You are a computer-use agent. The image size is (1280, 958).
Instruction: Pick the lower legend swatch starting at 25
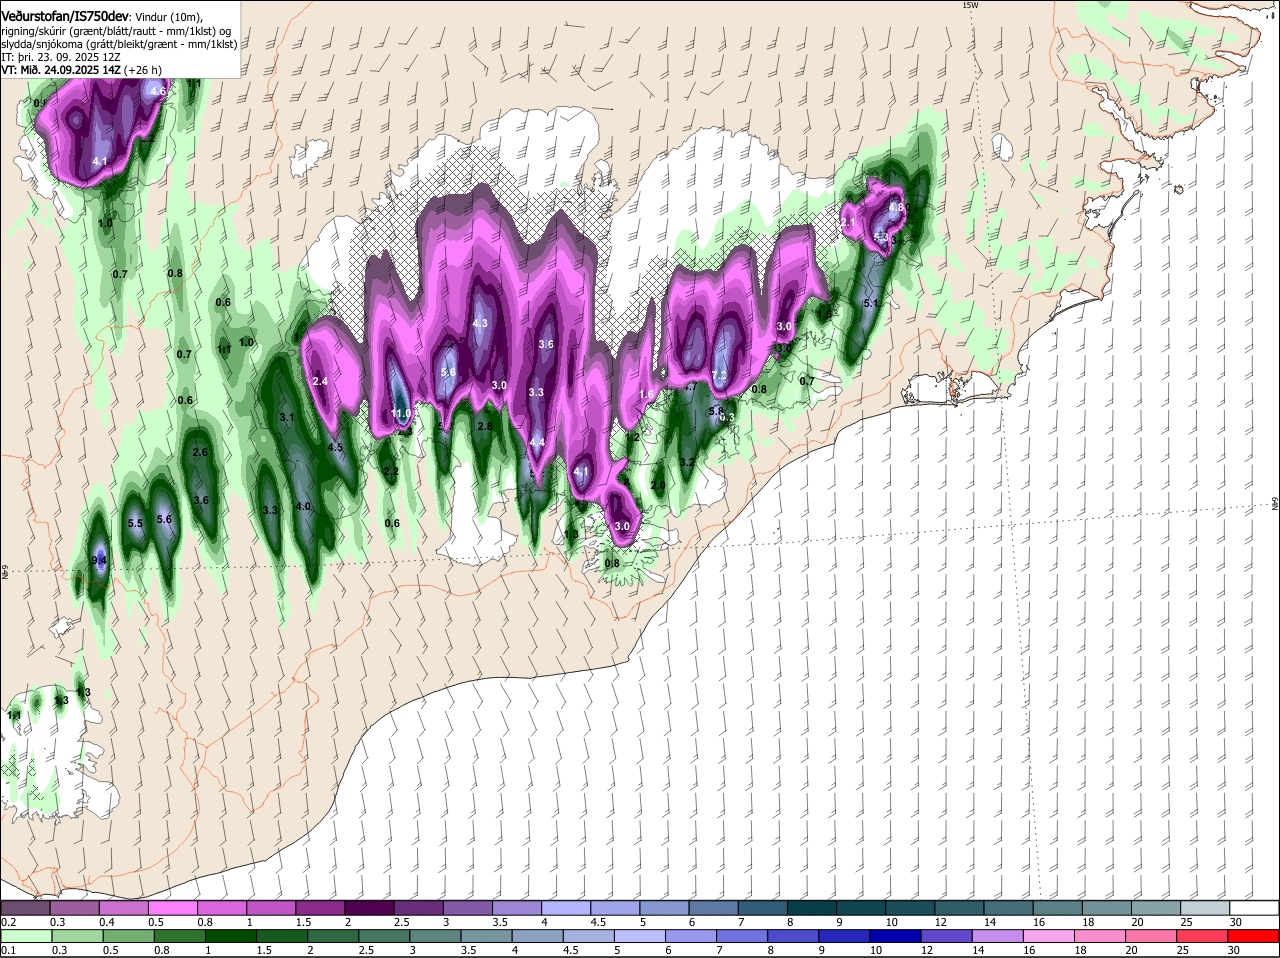coord(1202,936)
